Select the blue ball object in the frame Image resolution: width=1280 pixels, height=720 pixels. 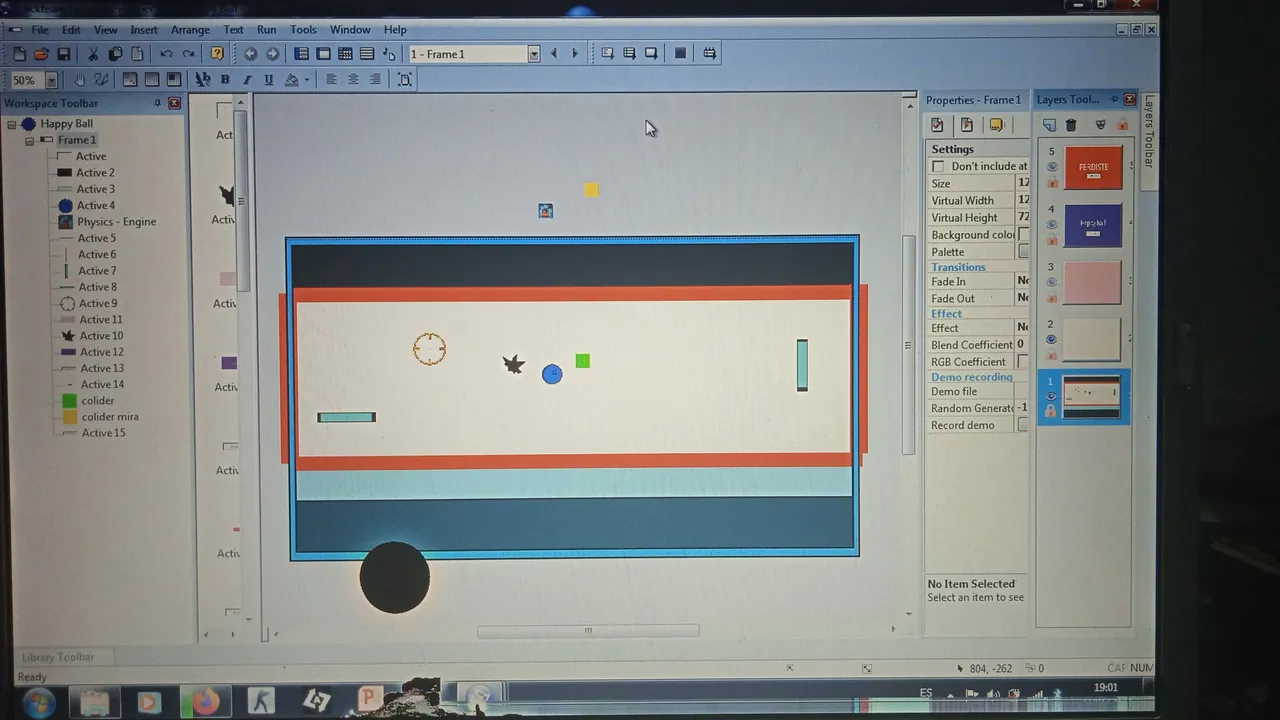coord(552,374)
